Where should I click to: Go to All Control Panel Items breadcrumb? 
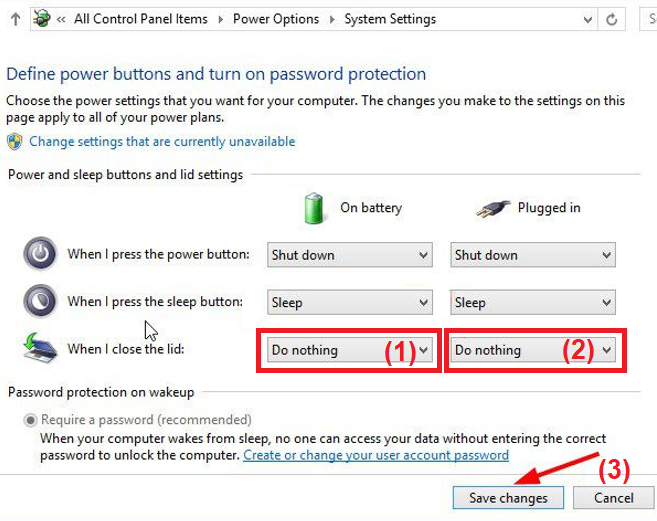pos(141,19)
